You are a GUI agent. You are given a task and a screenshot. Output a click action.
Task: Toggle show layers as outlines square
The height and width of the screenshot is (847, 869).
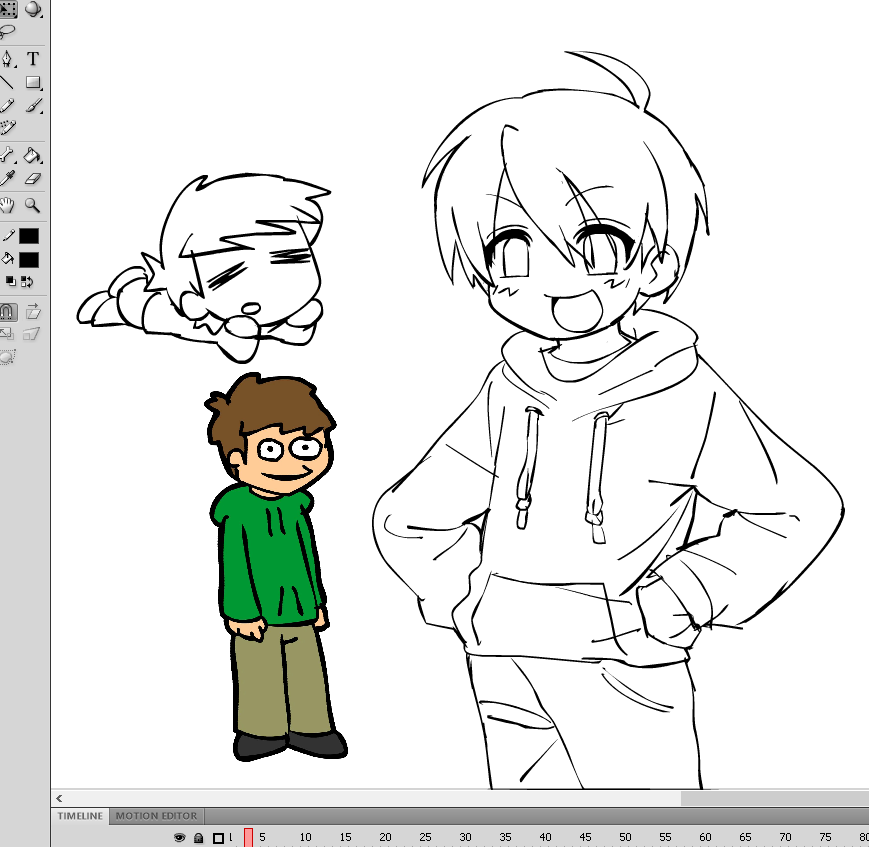point(218,838)
